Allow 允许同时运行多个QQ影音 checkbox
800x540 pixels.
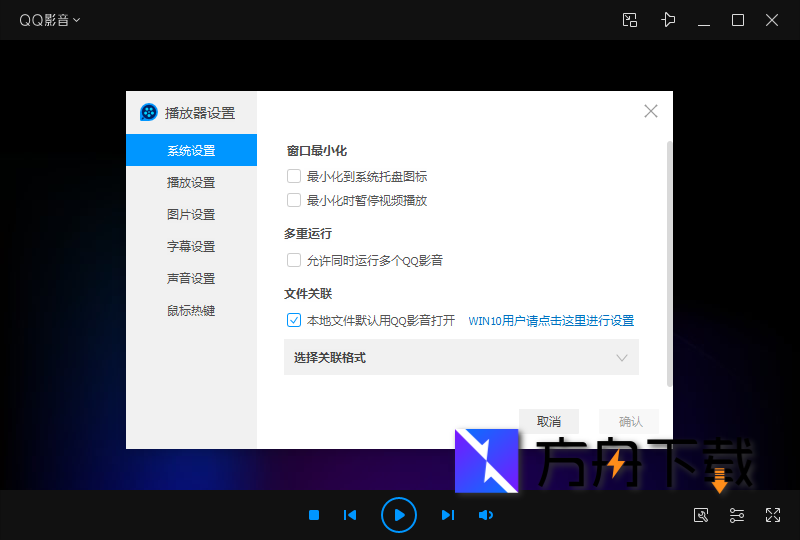[x=294, y=260]
